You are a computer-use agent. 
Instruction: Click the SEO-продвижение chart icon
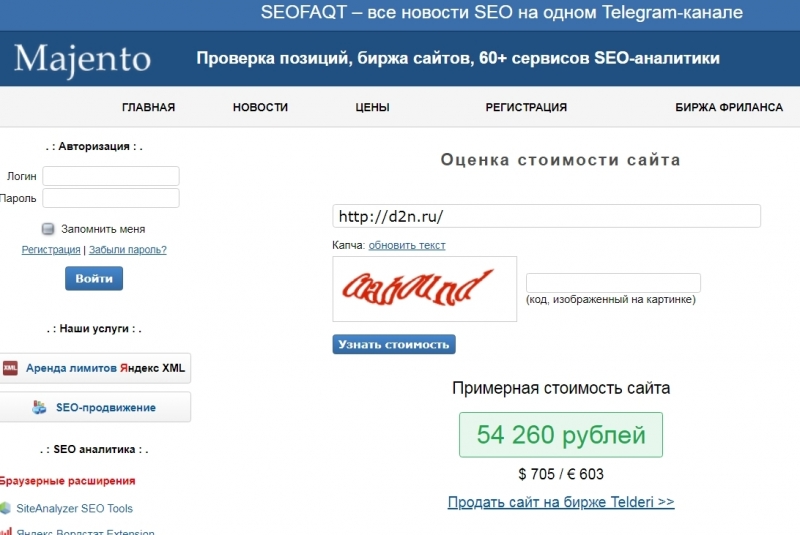(x=39, y=407)
